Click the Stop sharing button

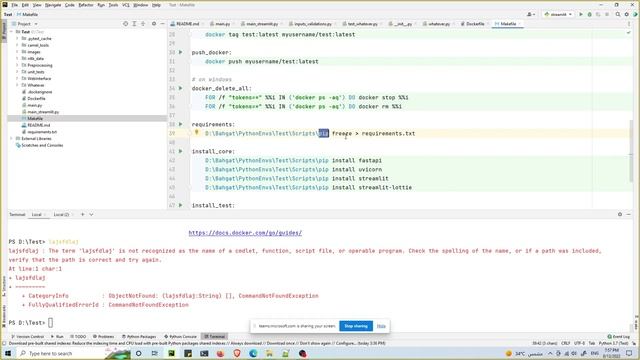[356, 326]
